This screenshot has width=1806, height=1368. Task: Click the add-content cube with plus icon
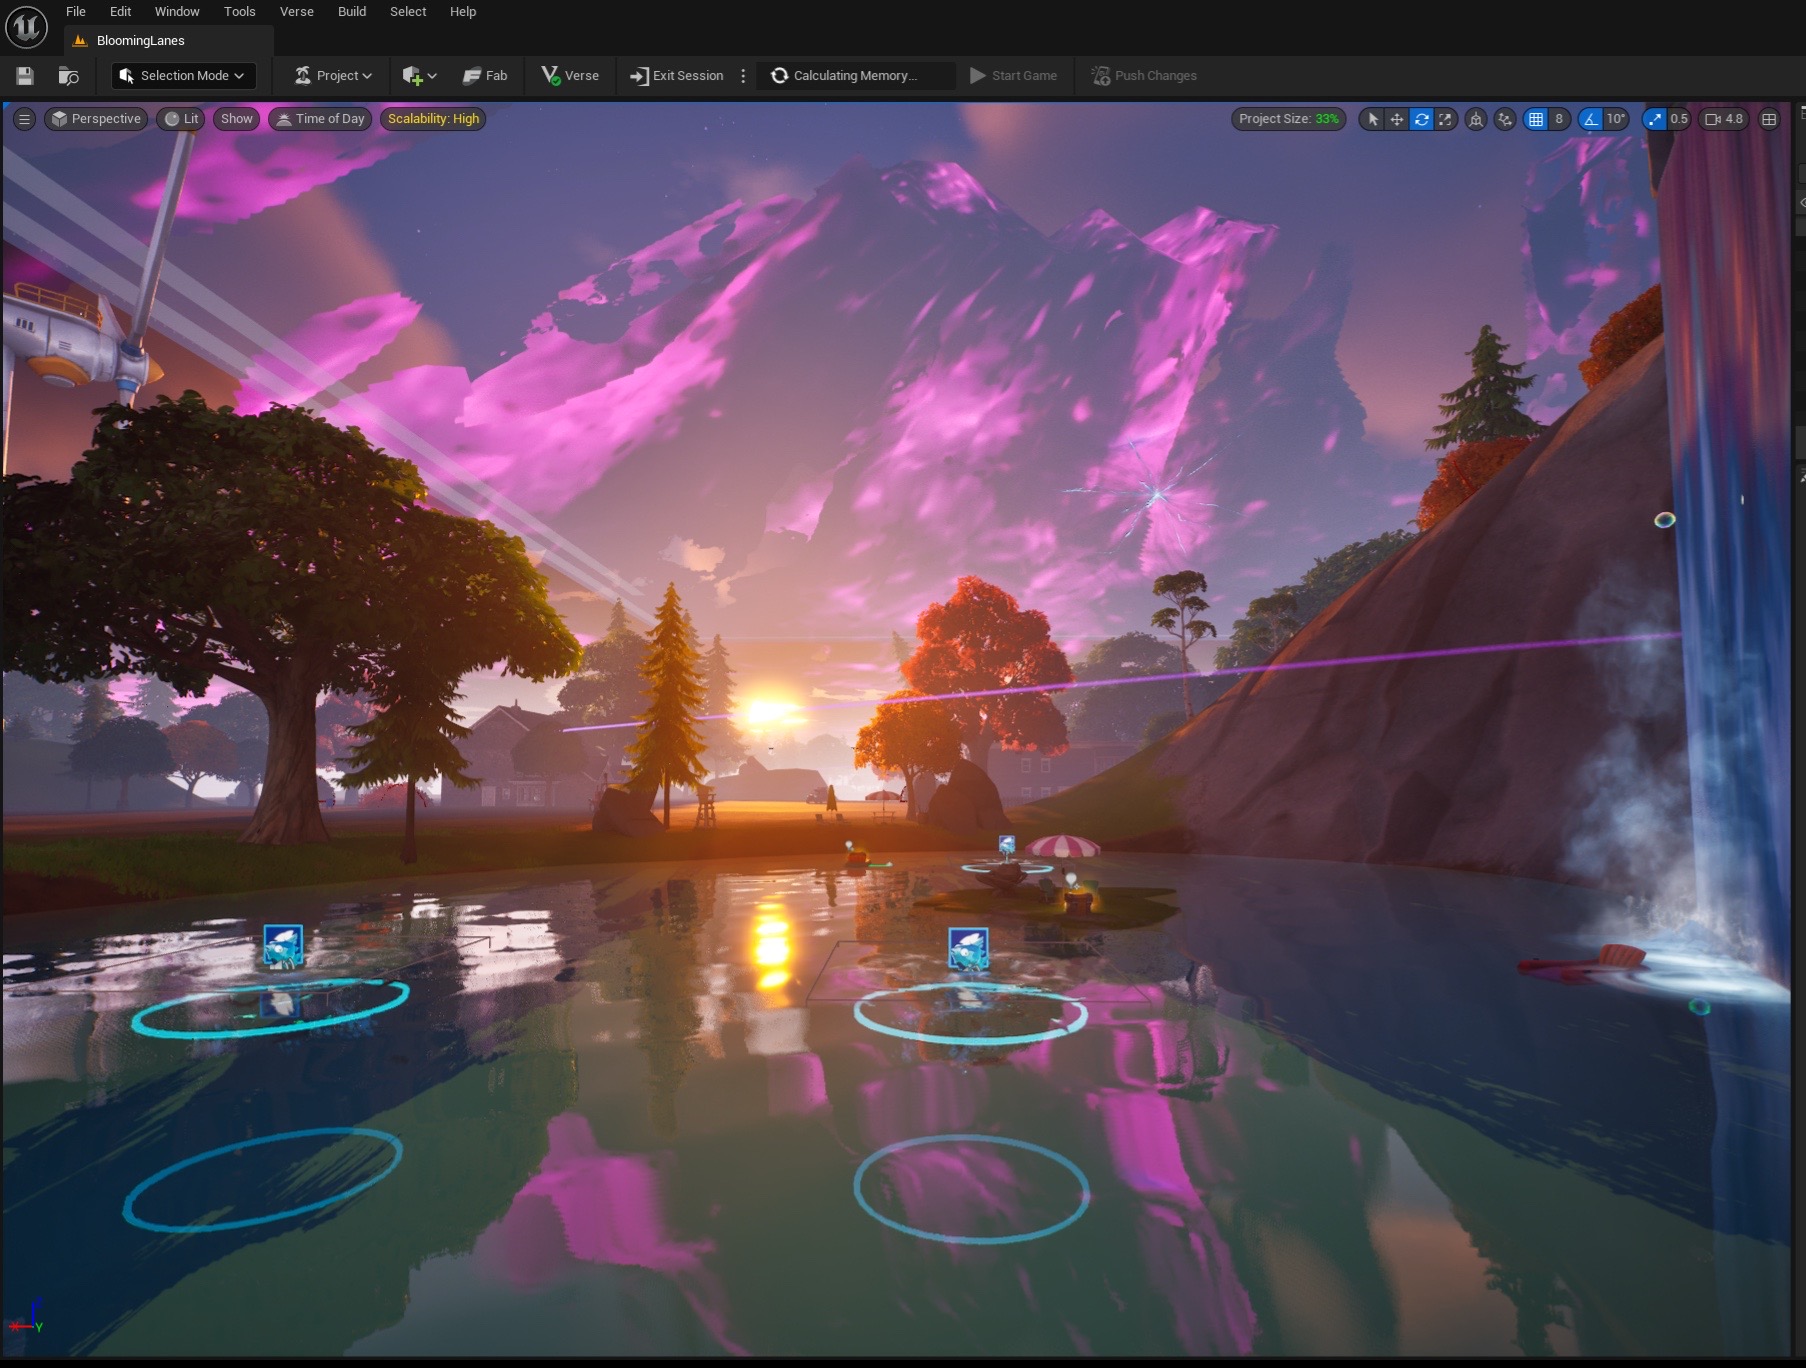(x=412, y=76)
